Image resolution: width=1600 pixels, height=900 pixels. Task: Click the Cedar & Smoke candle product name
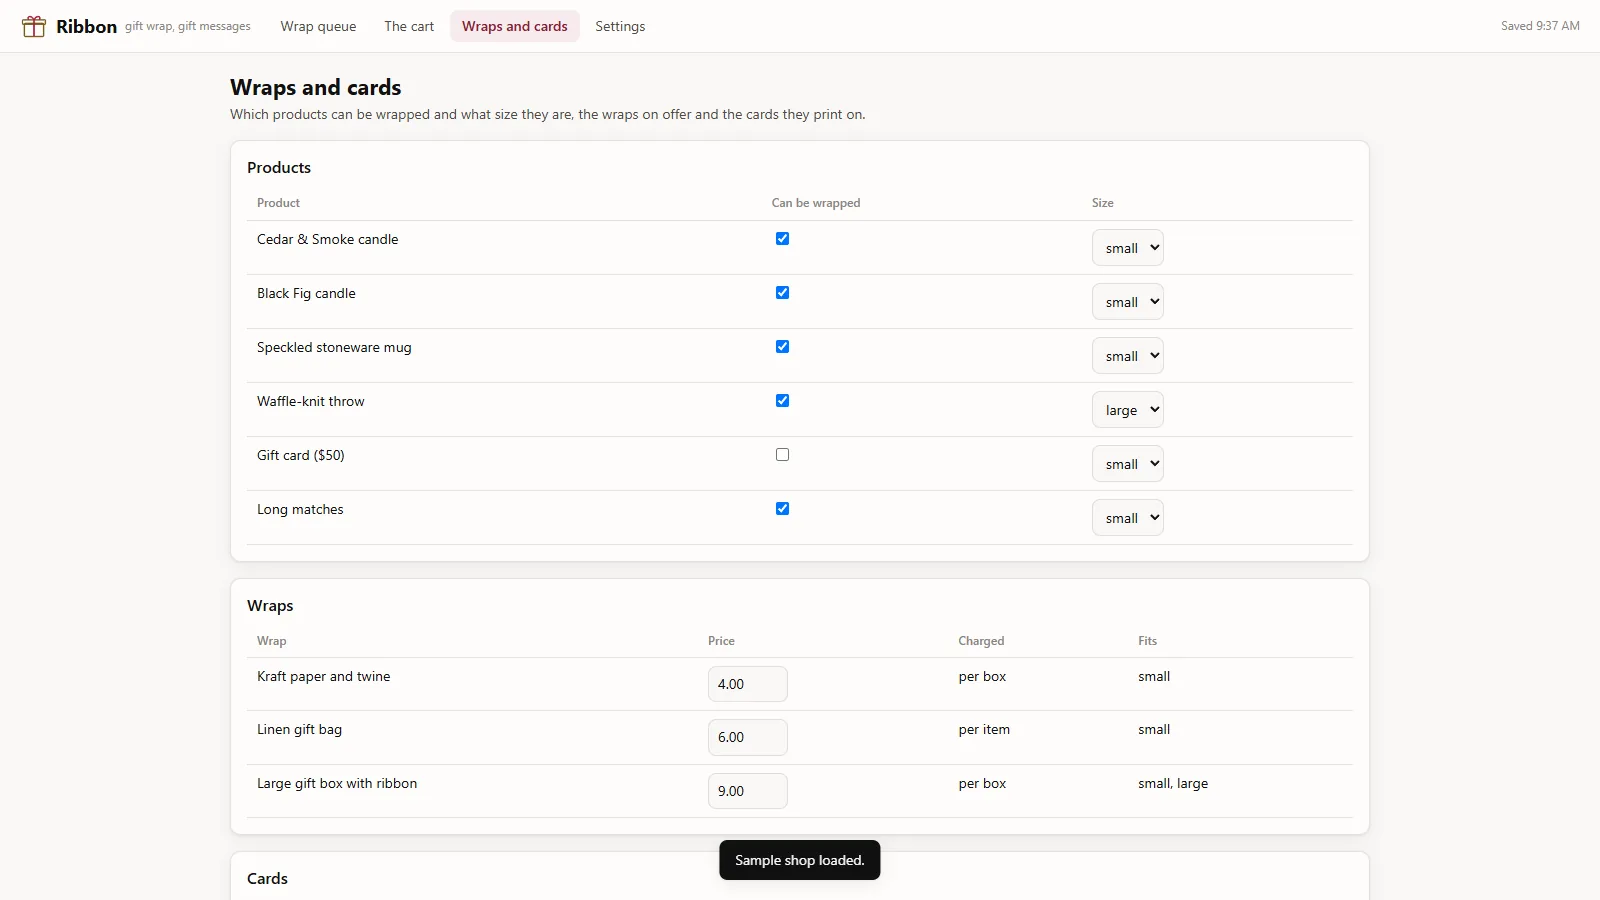click(x=328, y=240)
